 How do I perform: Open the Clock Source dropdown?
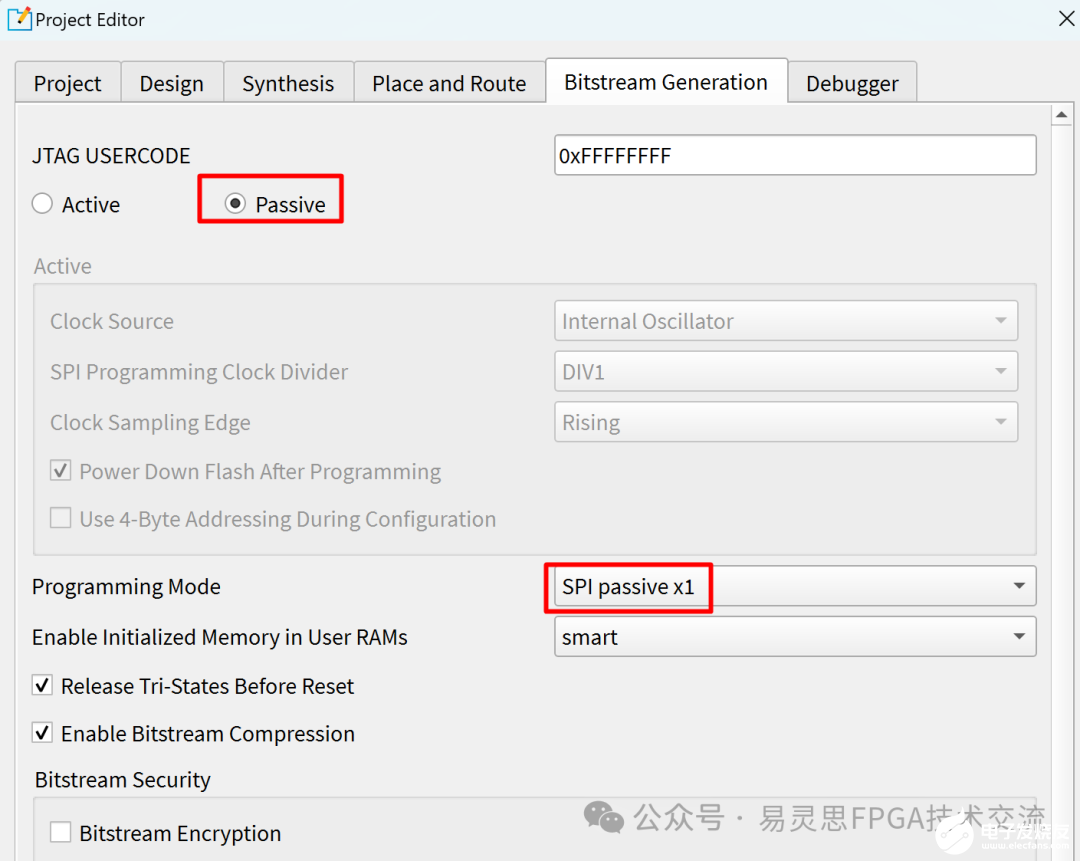coord(786,321)
